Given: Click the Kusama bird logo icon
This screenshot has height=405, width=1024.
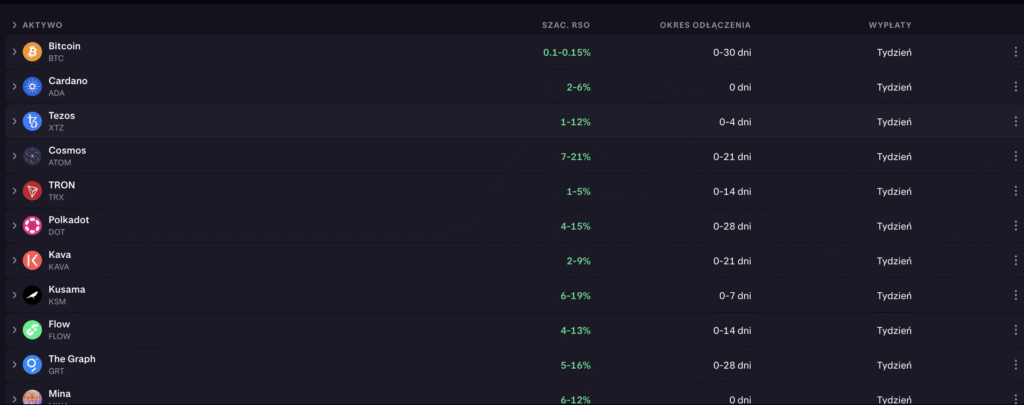Looking at the screenshot, I should coord(32,295).
